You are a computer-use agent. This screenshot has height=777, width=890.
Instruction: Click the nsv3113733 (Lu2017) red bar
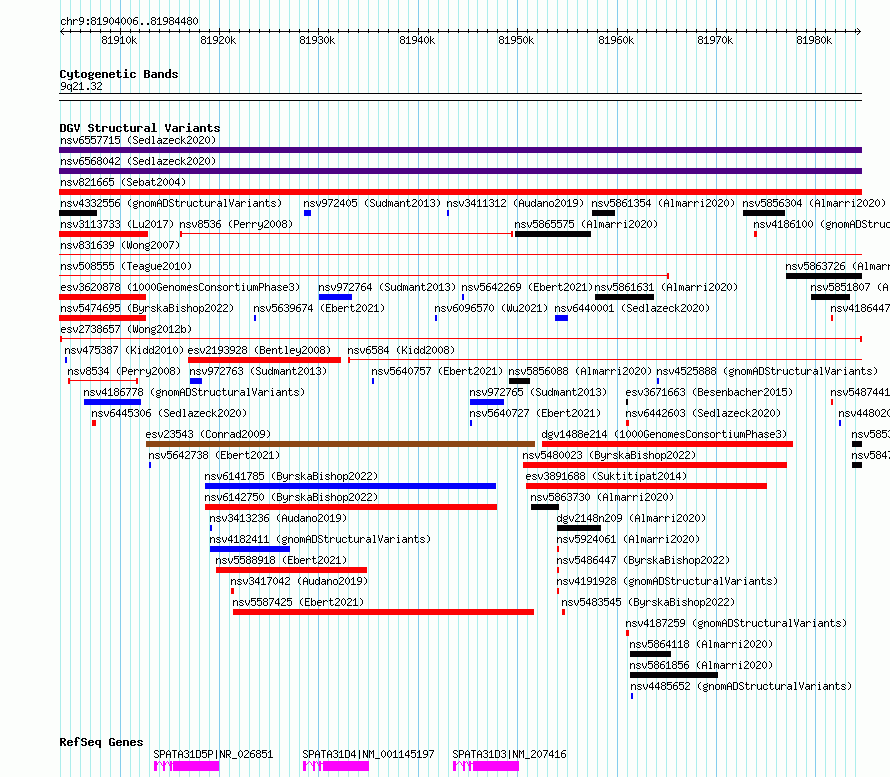[103, 234]
